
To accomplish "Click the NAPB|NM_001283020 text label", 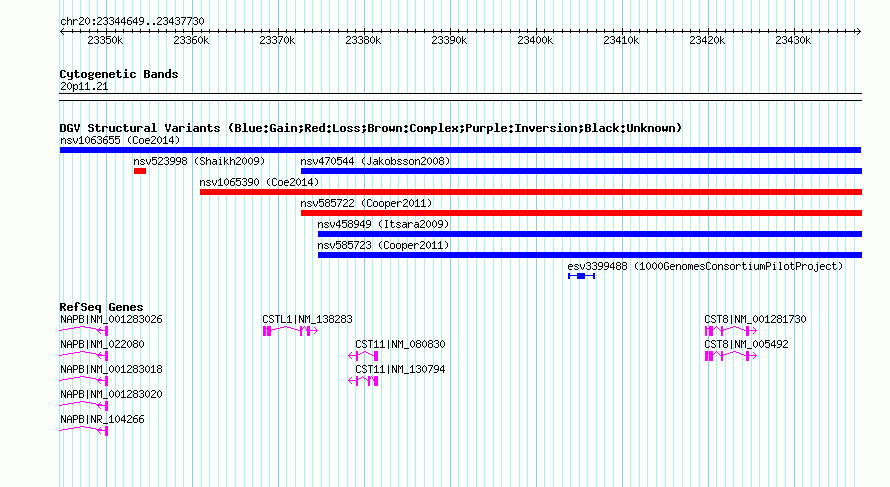I will click(x=111, y=394).
